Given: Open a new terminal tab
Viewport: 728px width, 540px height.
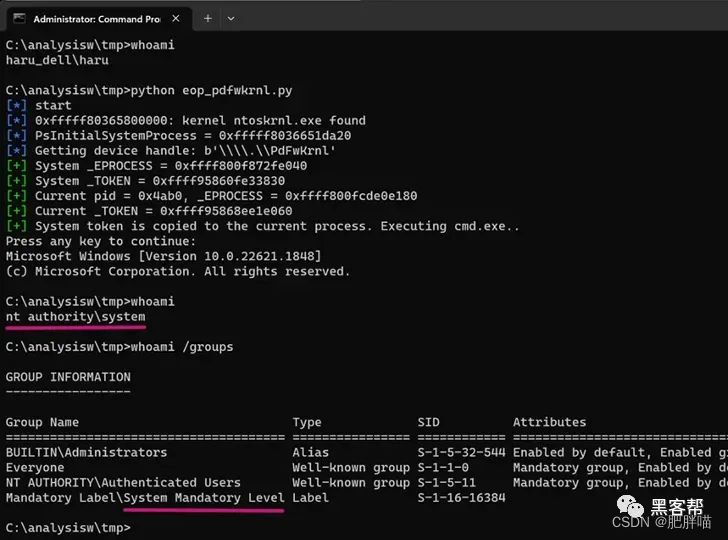Looking at the screenshot, I should tap(208, 19).
